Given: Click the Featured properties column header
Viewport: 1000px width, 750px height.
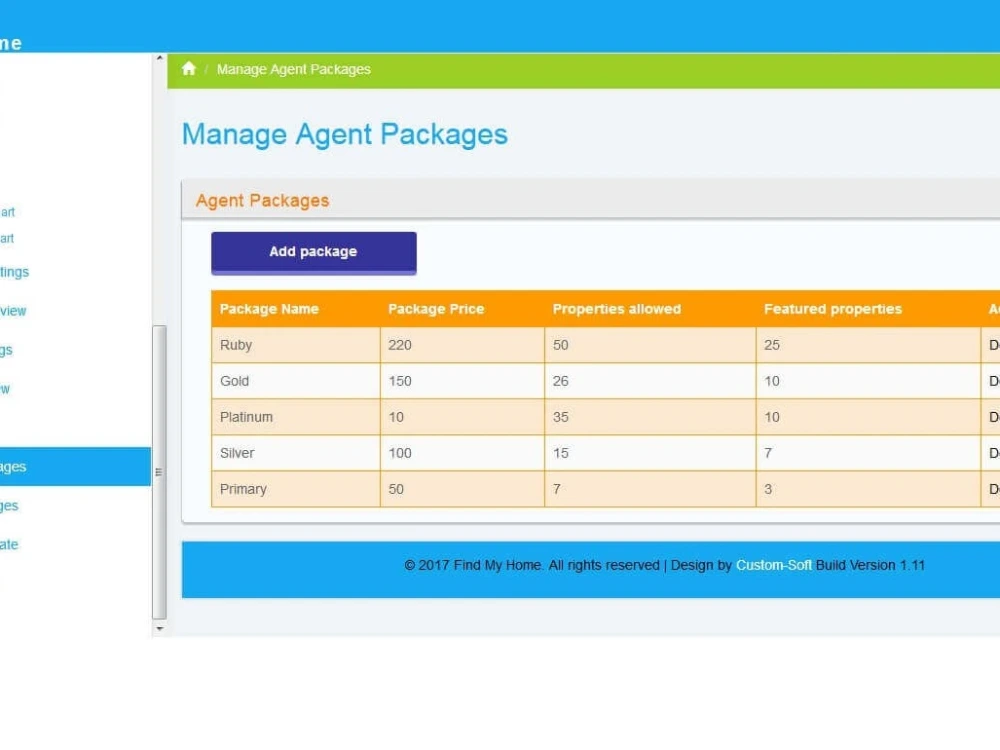Looking at the screenshot, I should coord(869,309).
